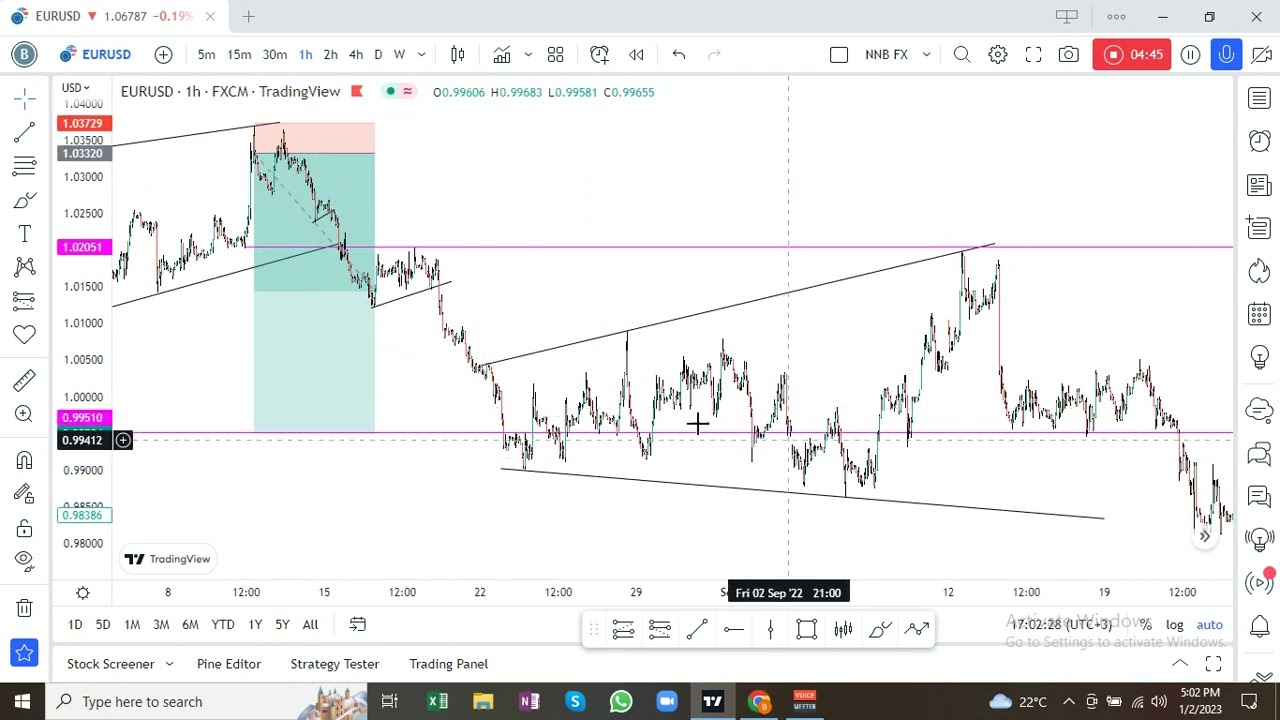Open the chart patterns tool
This screenshot has height=720, width=1280.
coord(25,267)
